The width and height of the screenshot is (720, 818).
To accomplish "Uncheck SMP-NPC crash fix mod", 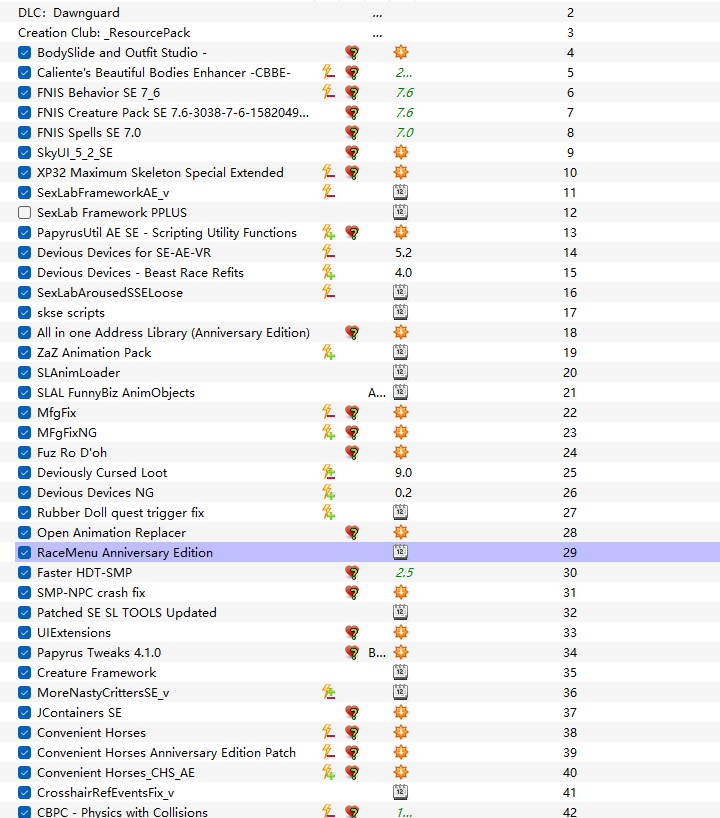I will (x=25, y=593).
